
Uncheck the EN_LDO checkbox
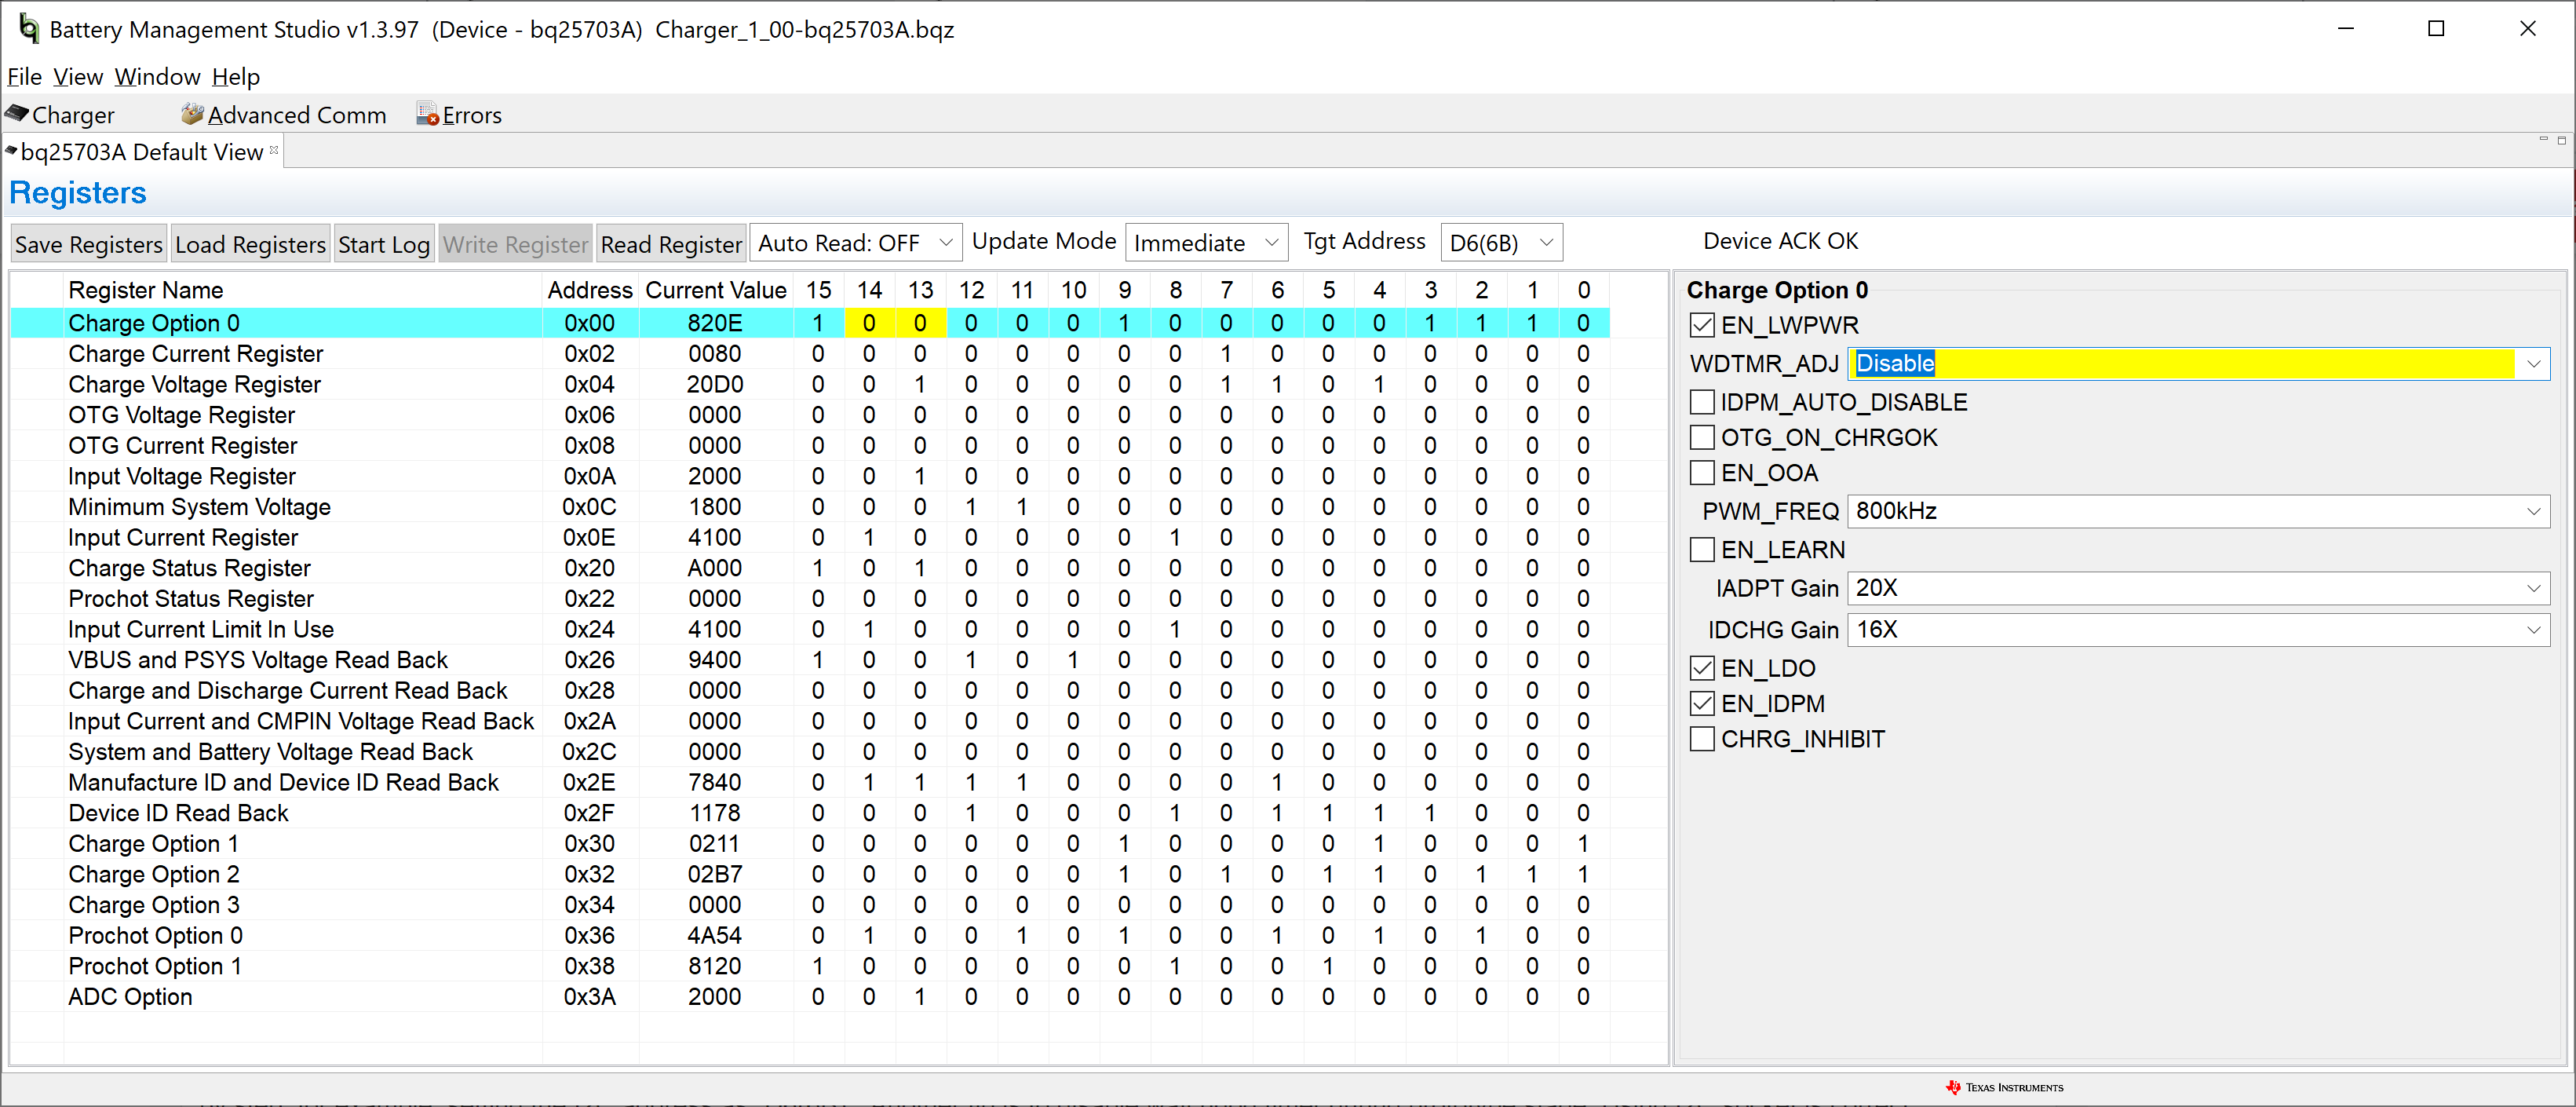(x=1702, y=668)
